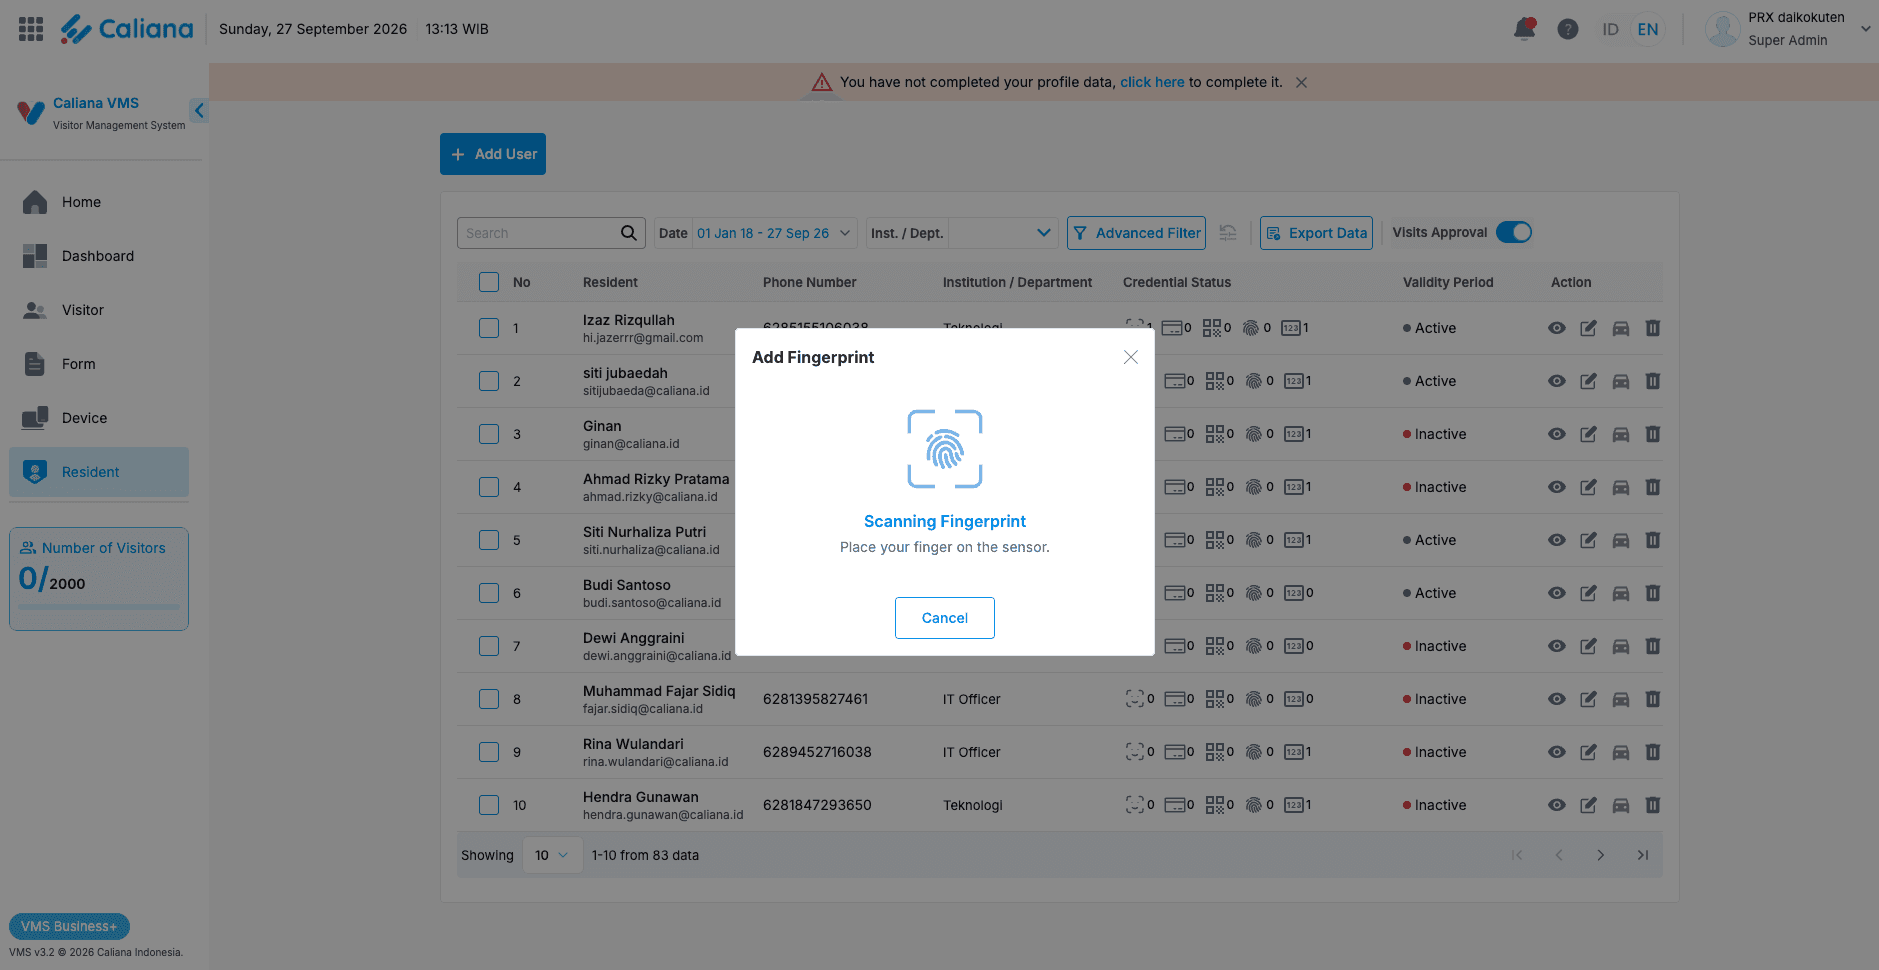Open the apps grid menu icon
The width and height of the screenshot is (1879, 970).
[31, 29]
